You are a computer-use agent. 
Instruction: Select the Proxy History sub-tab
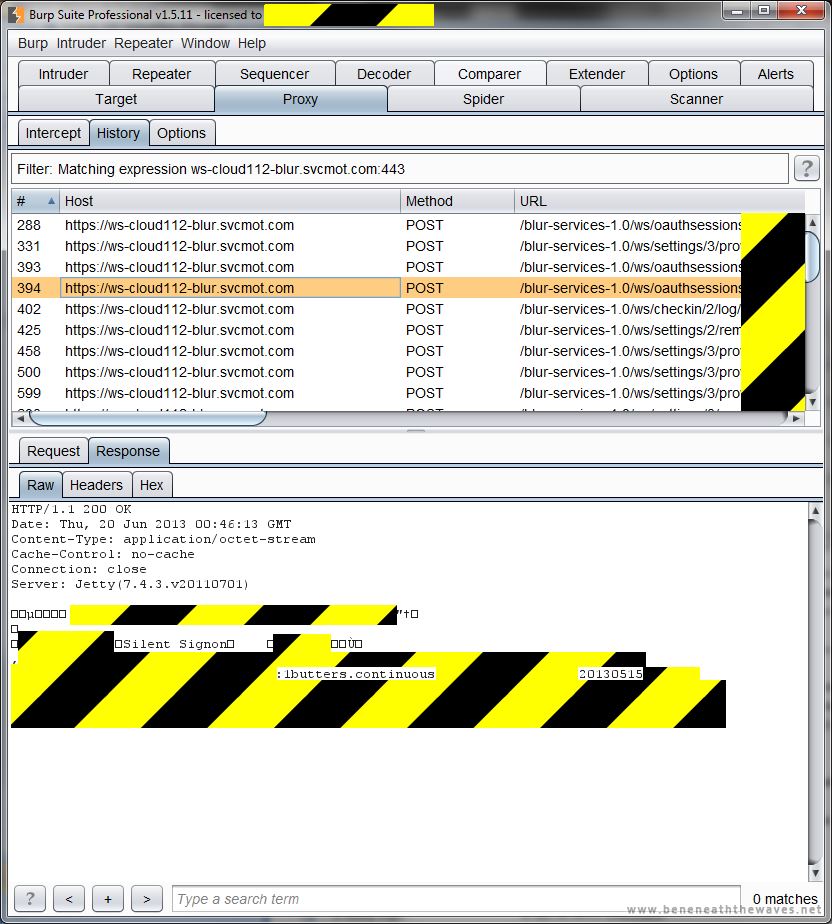[118, 133]
